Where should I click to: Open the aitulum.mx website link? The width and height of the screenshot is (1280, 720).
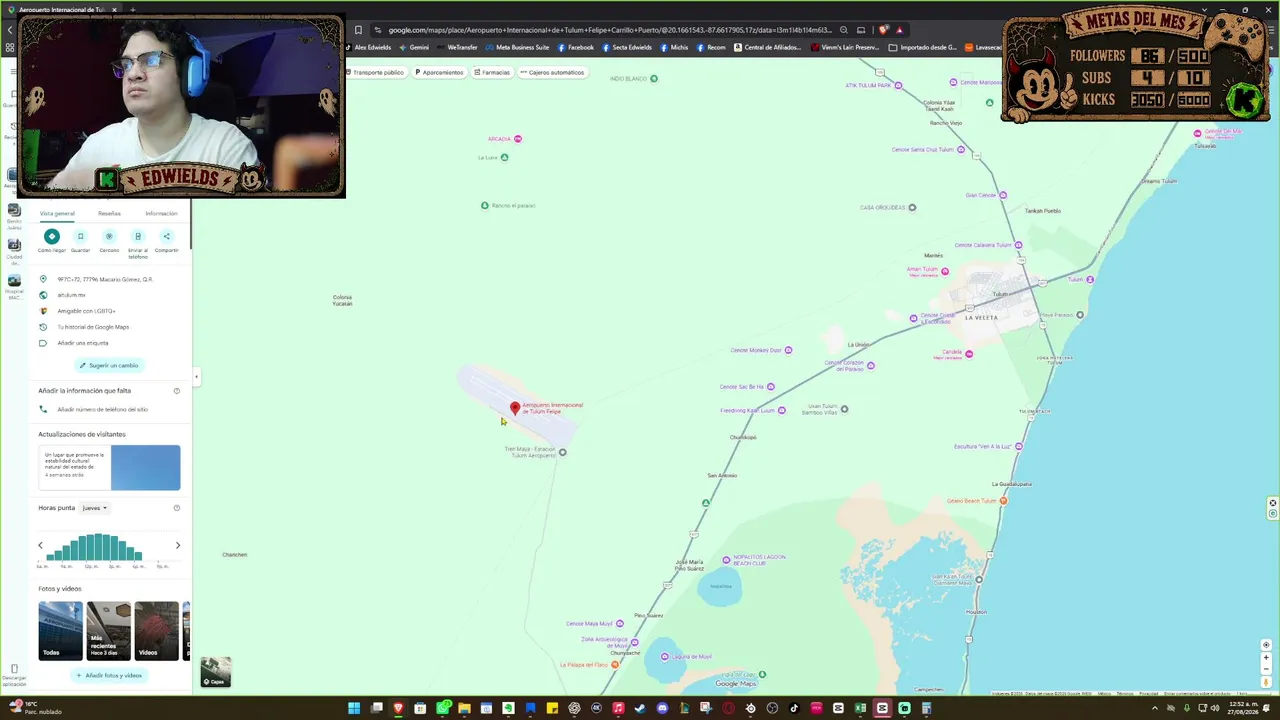click(x=71, y=295)
